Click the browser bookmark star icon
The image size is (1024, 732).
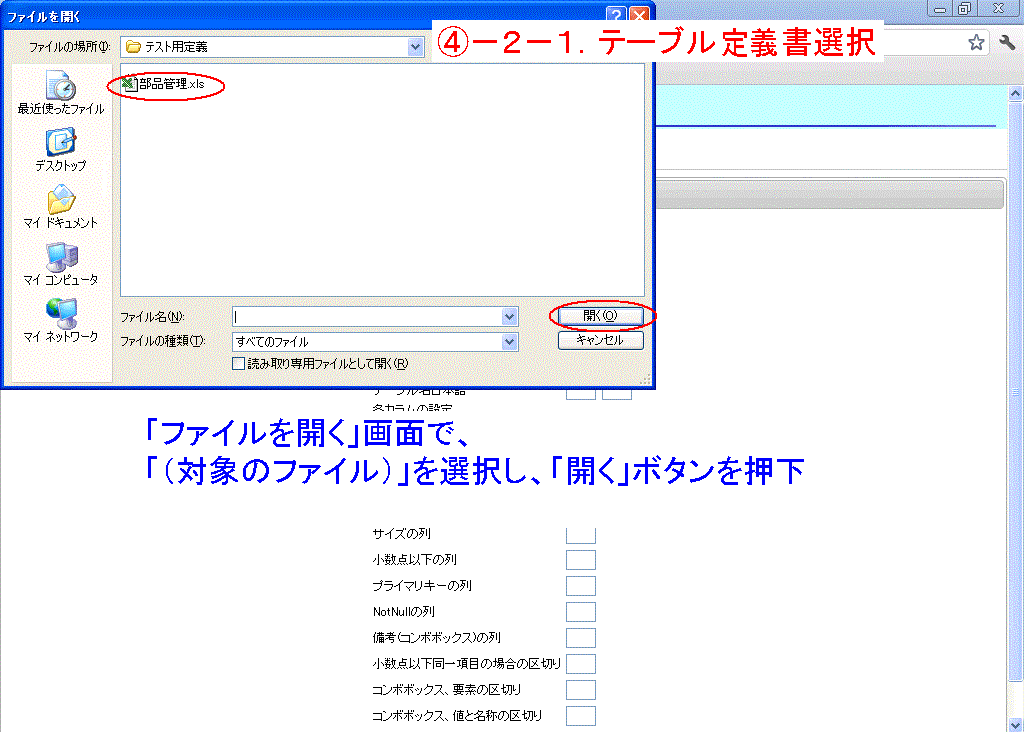[976, 43]
